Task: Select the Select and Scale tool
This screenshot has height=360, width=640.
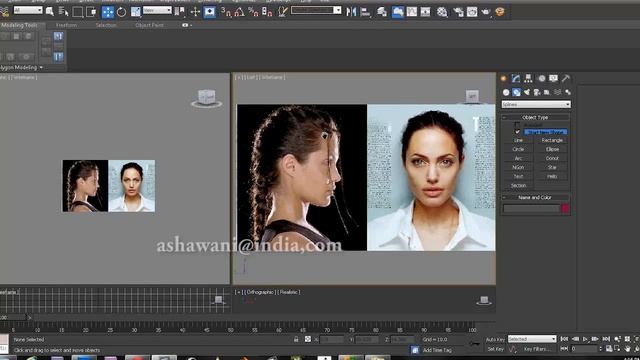Action: tap(136, 12)
